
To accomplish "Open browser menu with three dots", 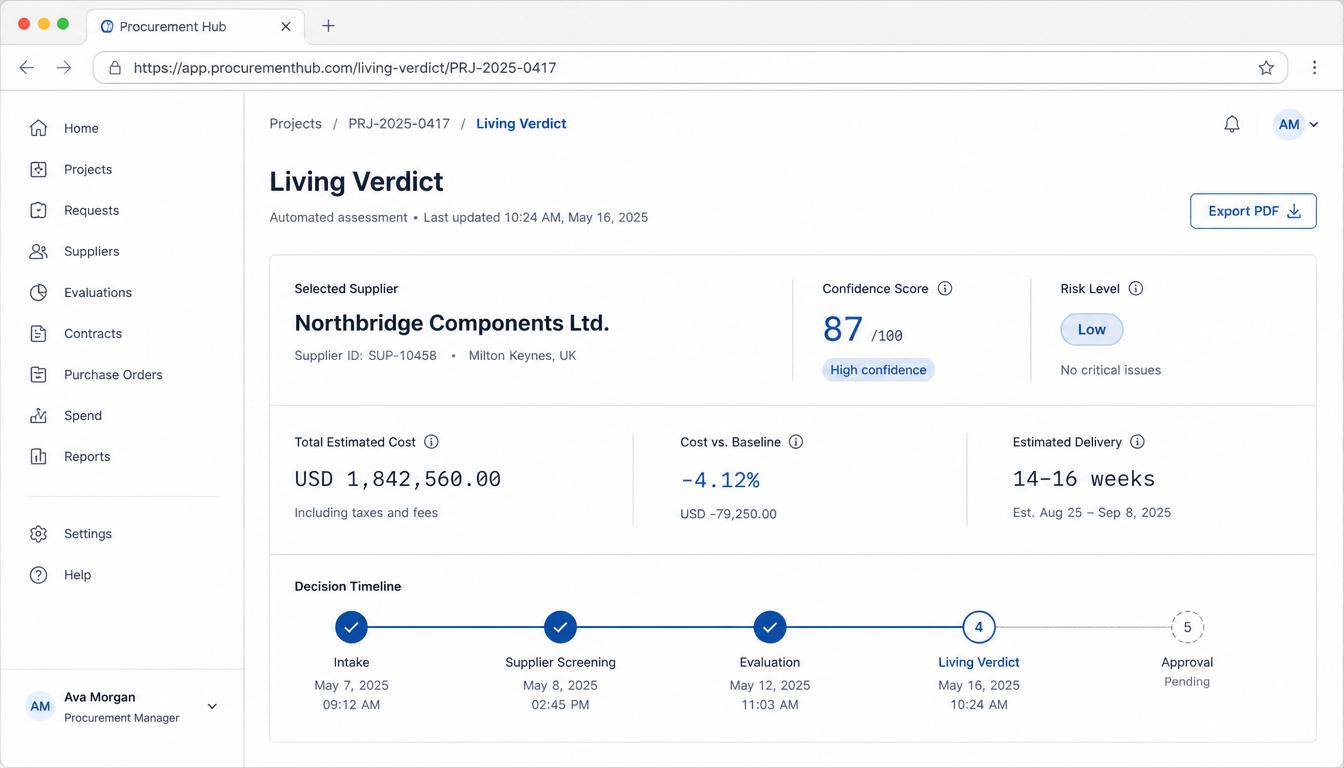I will (1314, 68).
